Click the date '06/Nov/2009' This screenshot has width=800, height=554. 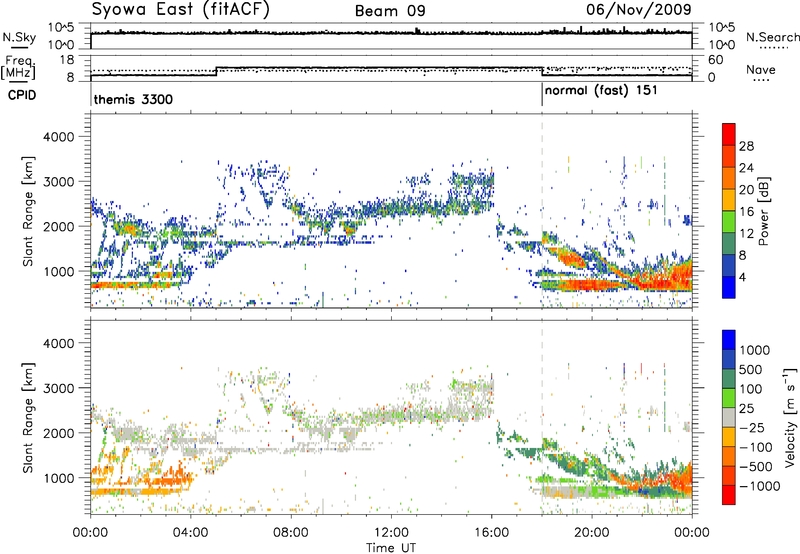[x=639, y=9]
